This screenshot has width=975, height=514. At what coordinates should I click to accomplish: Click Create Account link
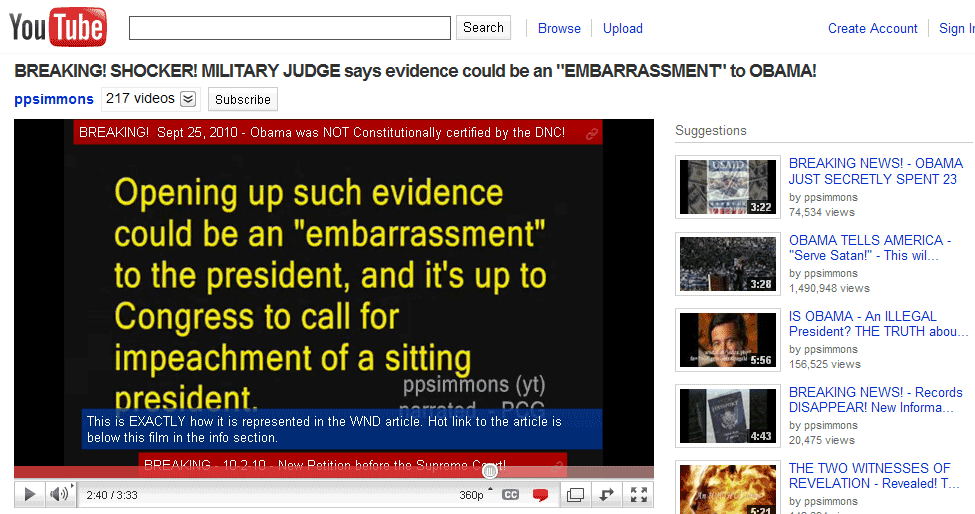[x=872, y=28]
